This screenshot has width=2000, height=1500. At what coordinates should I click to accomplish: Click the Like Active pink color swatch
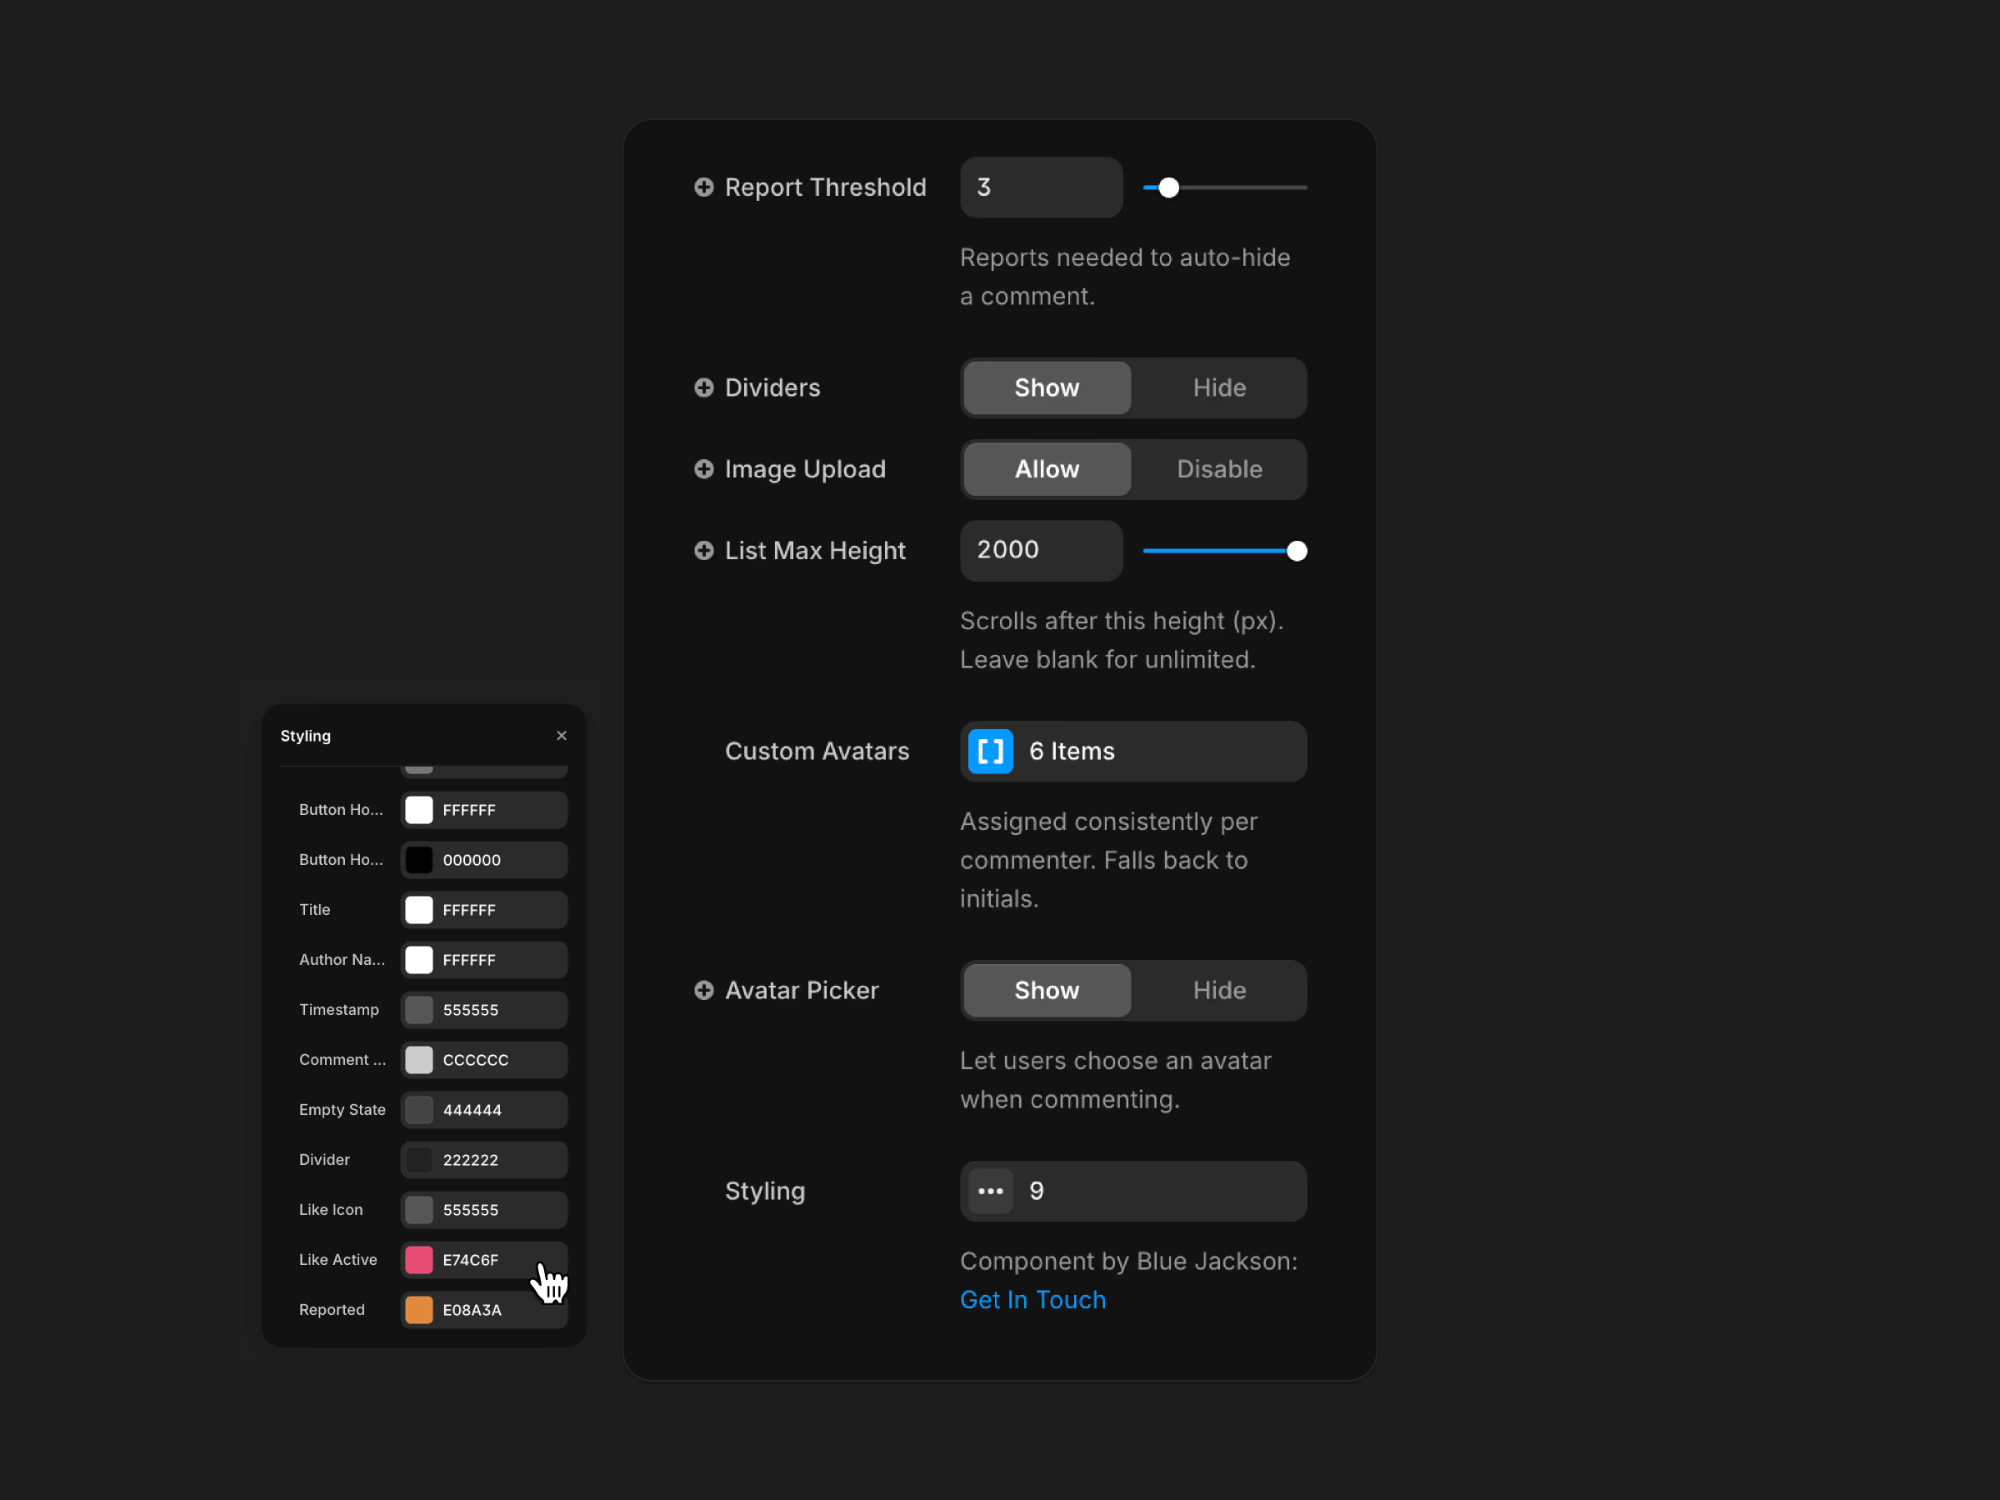click(x=419, y=1260)
